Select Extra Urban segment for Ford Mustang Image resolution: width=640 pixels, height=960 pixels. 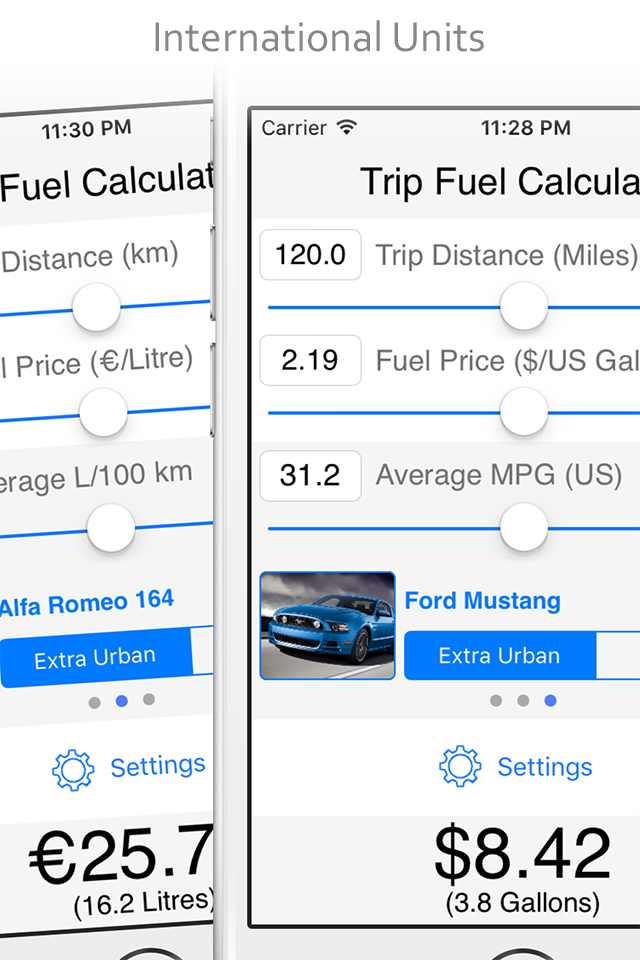point(500,656)
